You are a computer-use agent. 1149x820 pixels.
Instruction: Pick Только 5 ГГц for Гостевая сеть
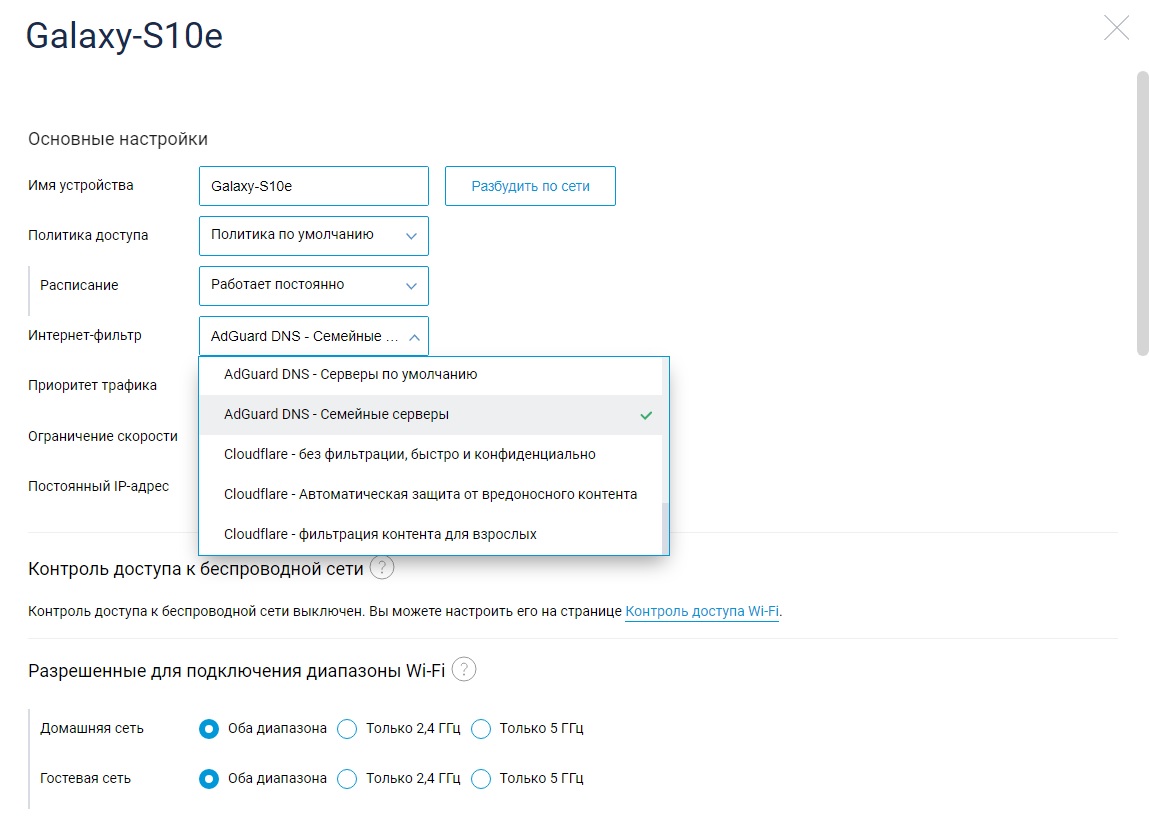(x=481, y=778)
